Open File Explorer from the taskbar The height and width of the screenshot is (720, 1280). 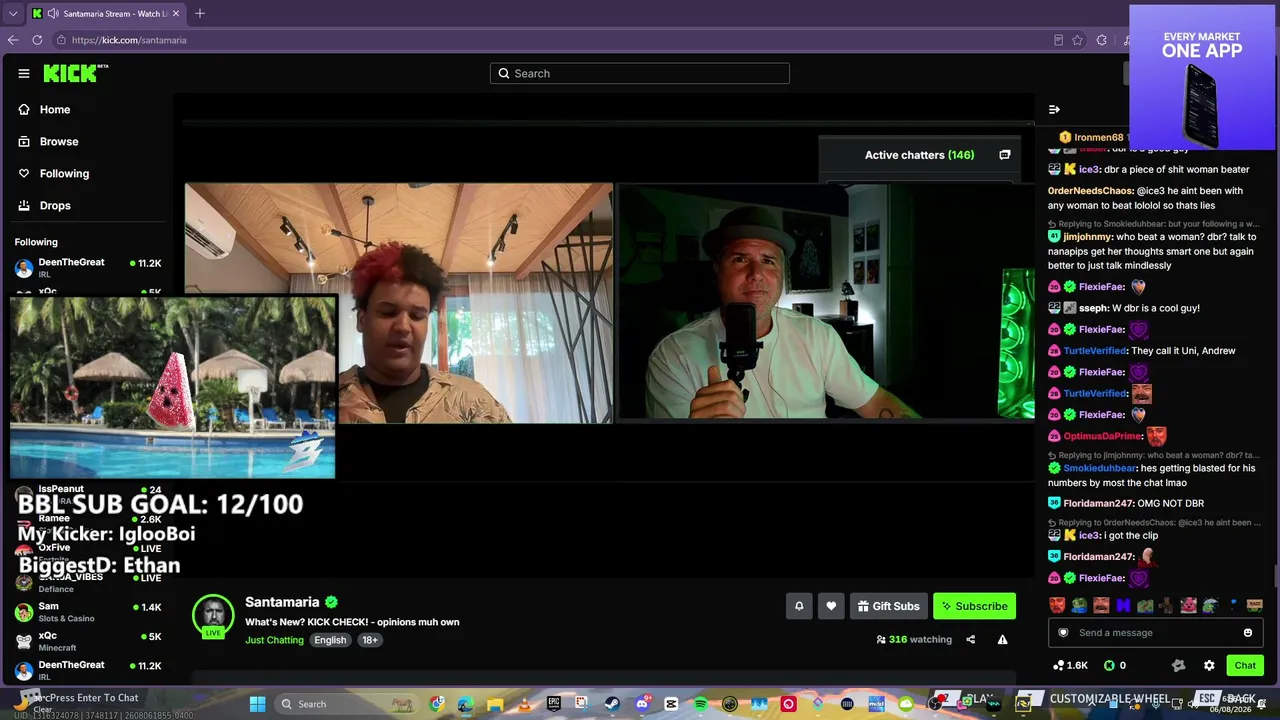point(495,704)
